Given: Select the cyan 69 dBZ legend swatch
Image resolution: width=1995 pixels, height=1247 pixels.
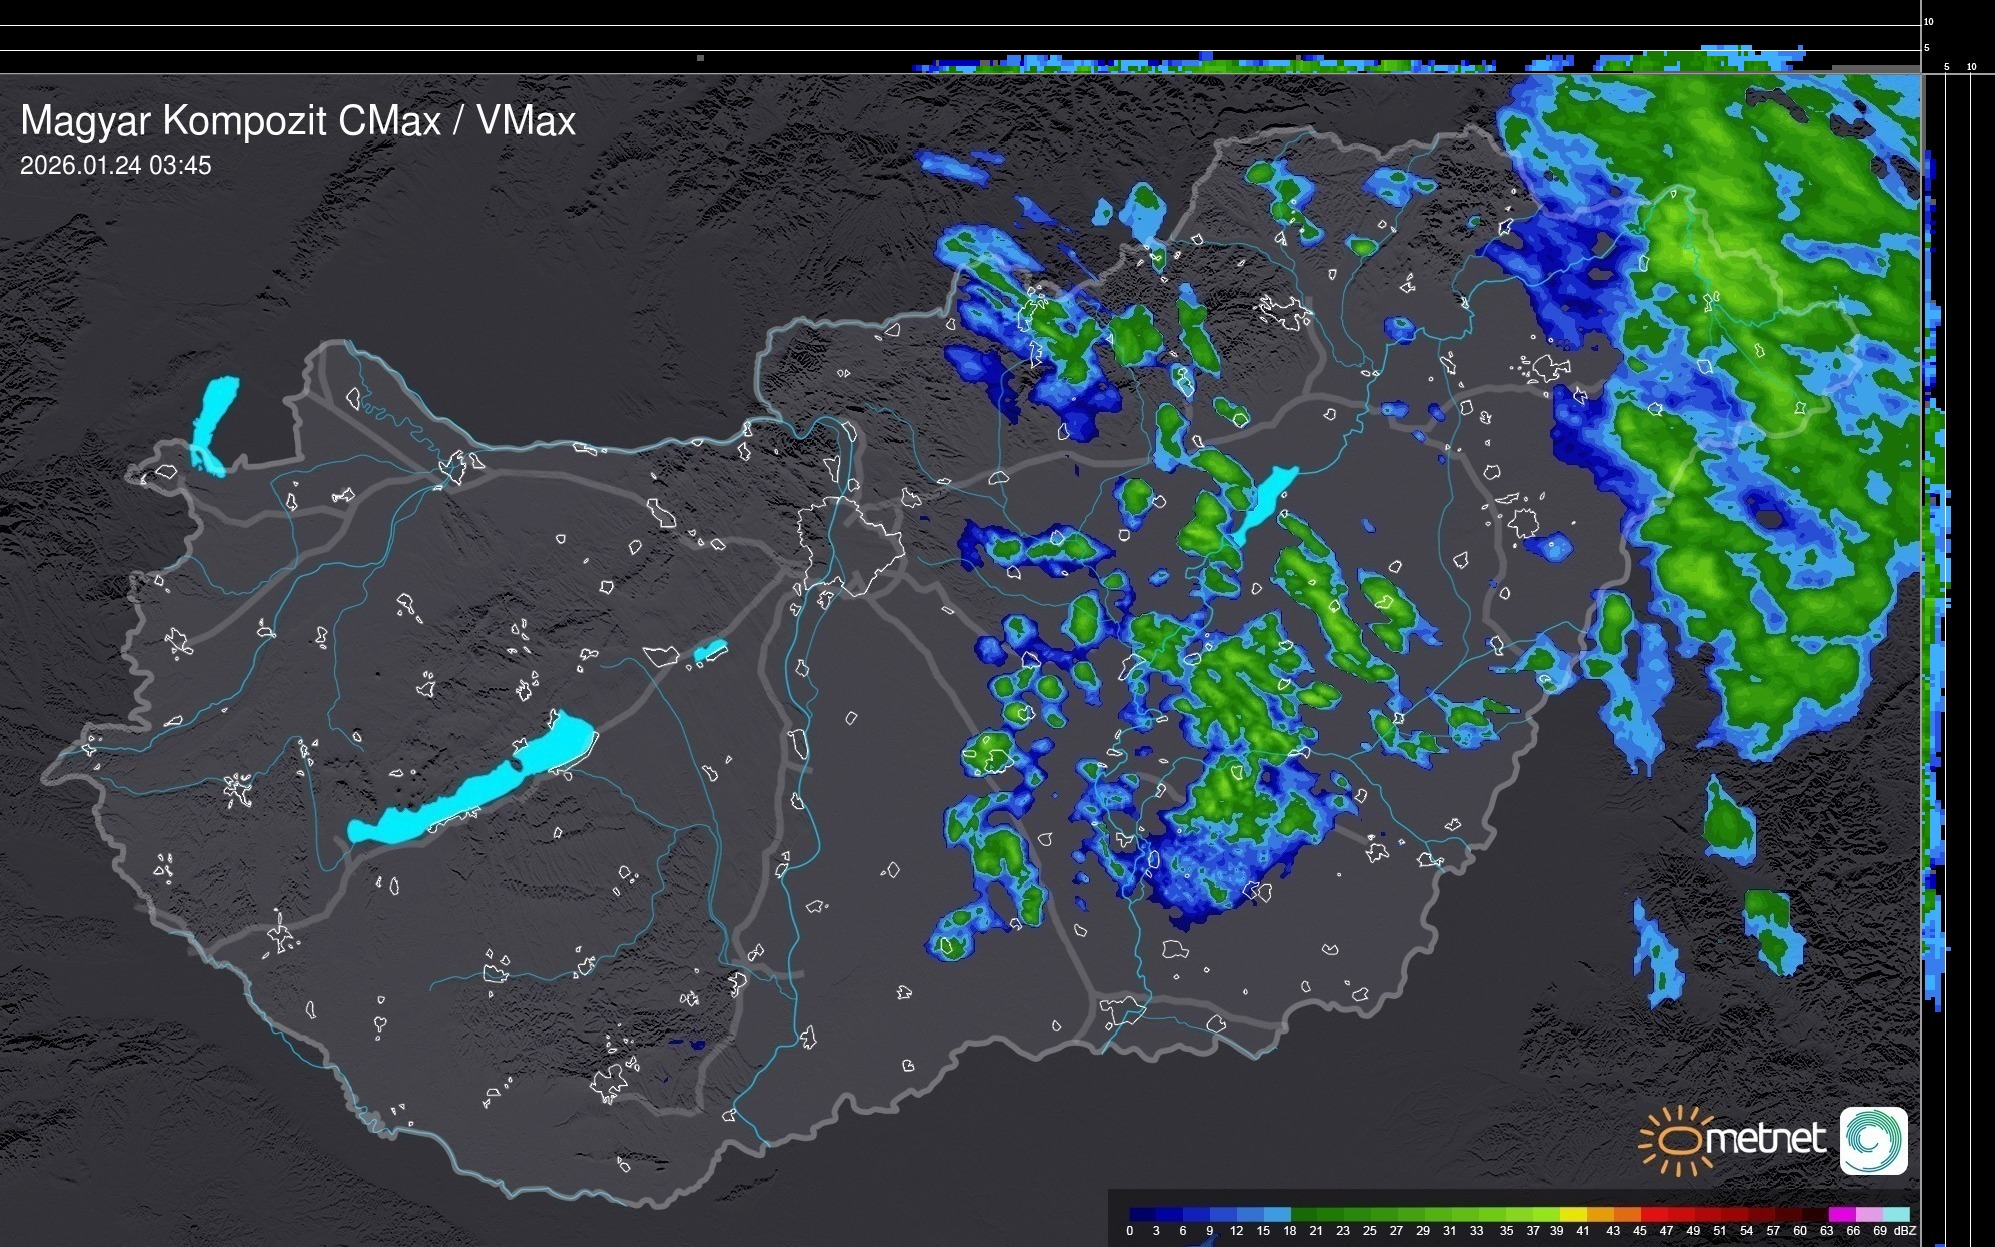Looking at the screenshot, I should click(x=1897, y=1214).
